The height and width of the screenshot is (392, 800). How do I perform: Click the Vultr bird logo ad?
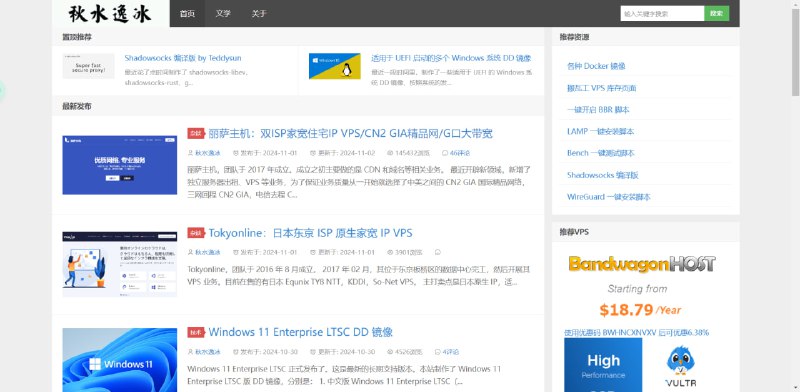(681, 365)
